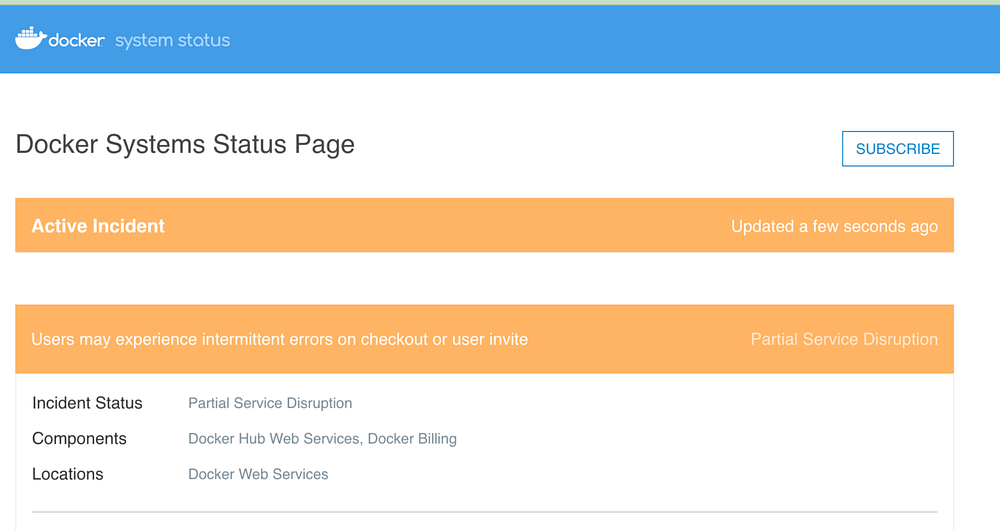
Task: Click the 'Docker Web Services' location value
Action: (x=258, y=474)
